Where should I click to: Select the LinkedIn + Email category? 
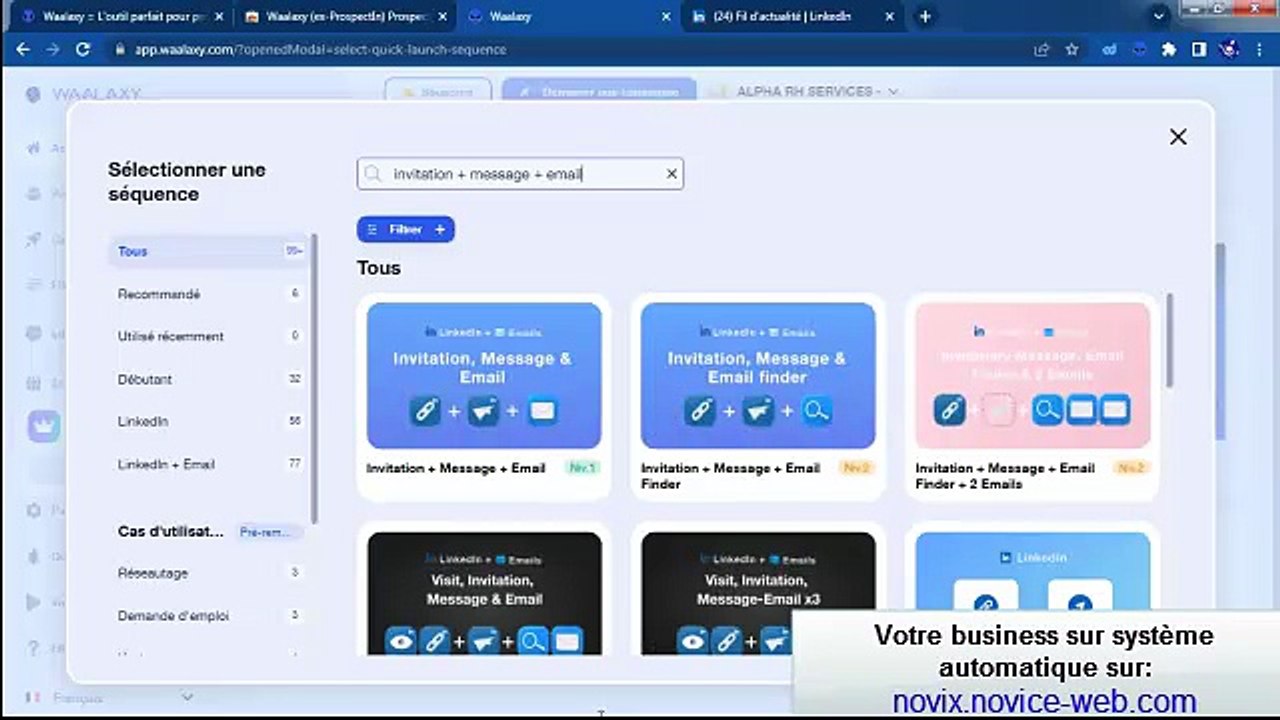coord(207,464)
